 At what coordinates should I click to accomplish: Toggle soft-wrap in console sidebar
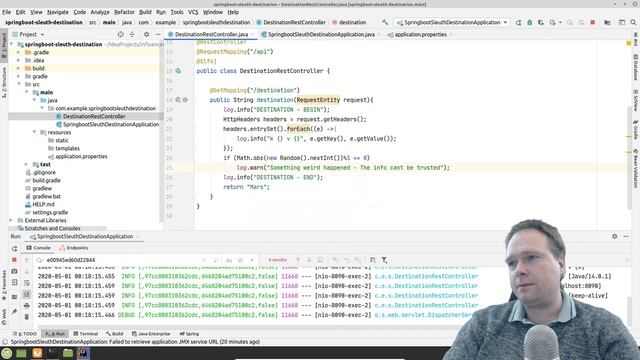pos(27,283)
